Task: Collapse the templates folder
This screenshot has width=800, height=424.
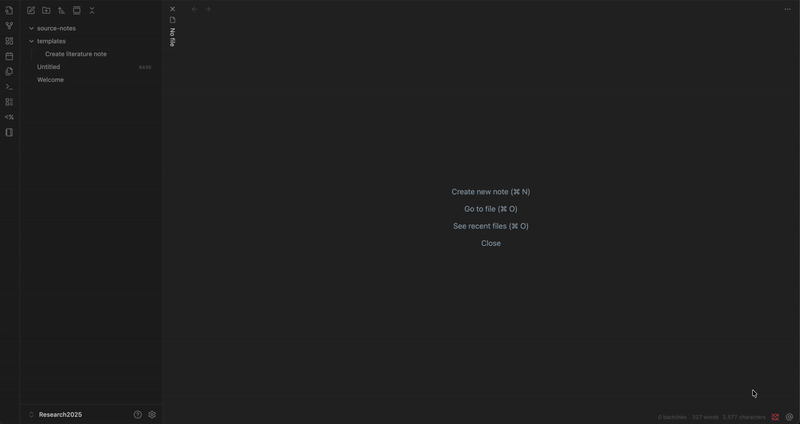Action: 31,41
